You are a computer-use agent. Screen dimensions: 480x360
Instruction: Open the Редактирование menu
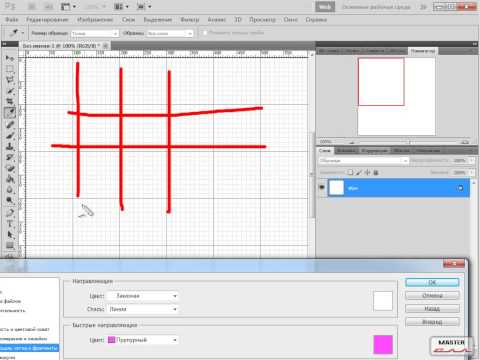[x=47, y=20]
